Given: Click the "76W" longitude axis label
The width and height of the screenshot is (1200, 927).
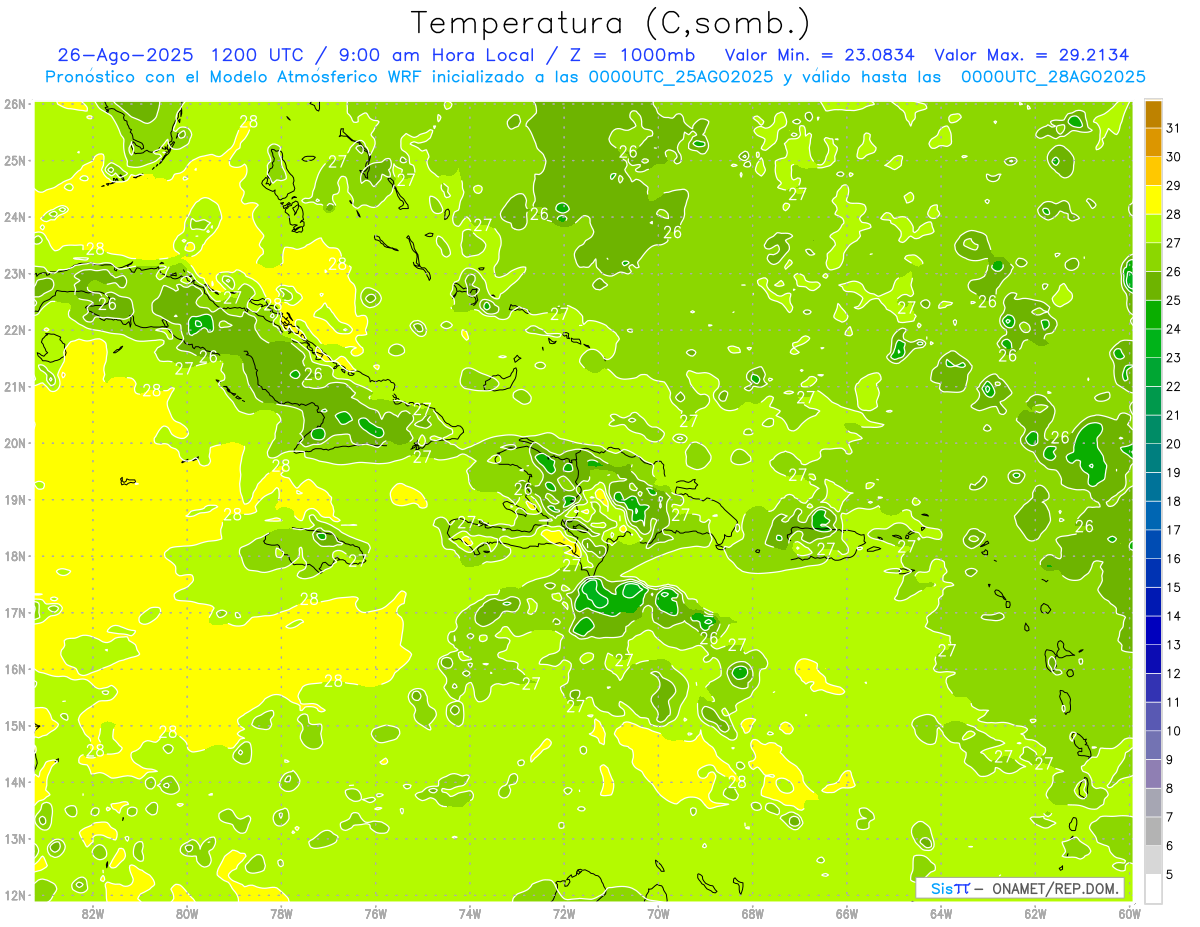Looking at the screenshot, I should click(375, 913).
